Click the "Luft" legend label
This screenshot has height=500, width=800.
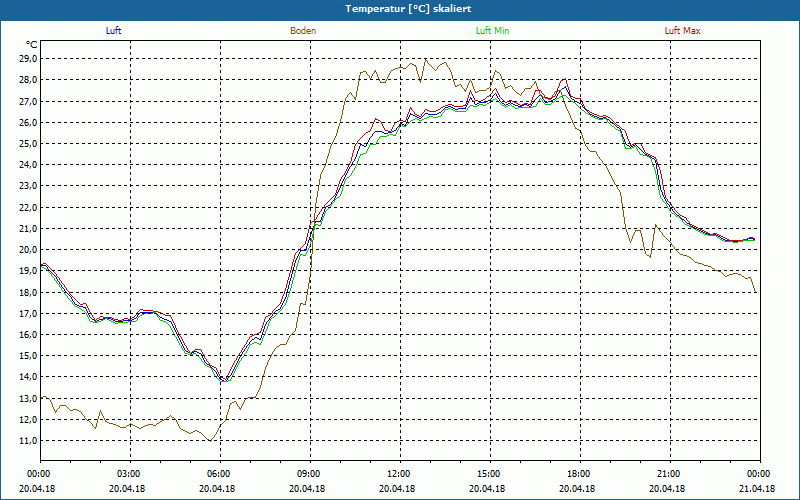(x=113, y=31)
